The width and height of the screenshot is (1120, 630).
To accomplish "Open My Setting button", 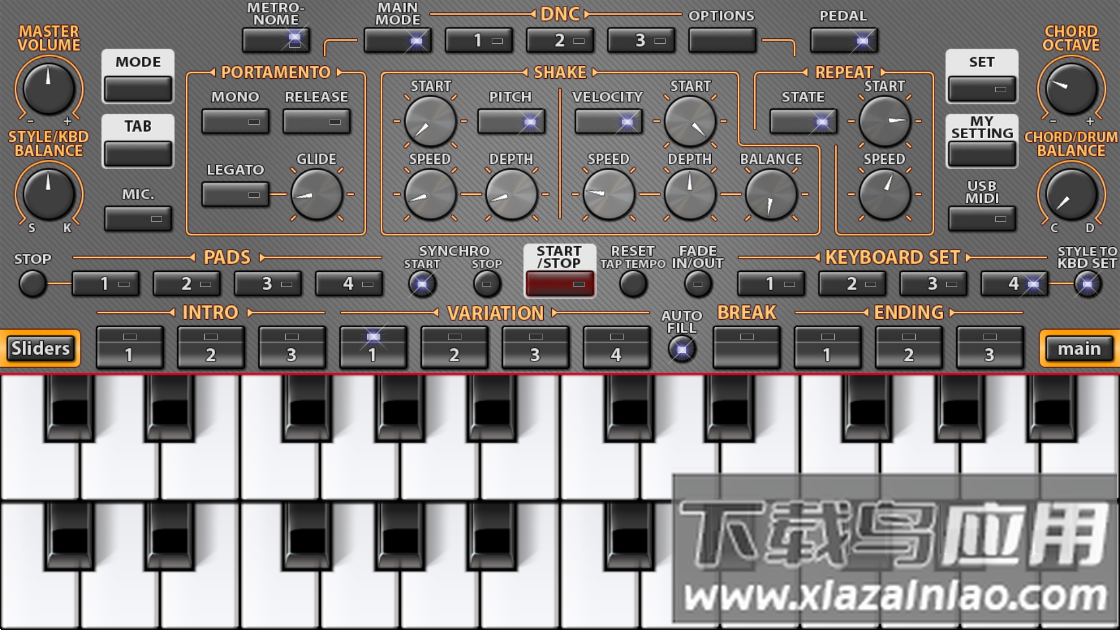I will click(x=982, y=153).
